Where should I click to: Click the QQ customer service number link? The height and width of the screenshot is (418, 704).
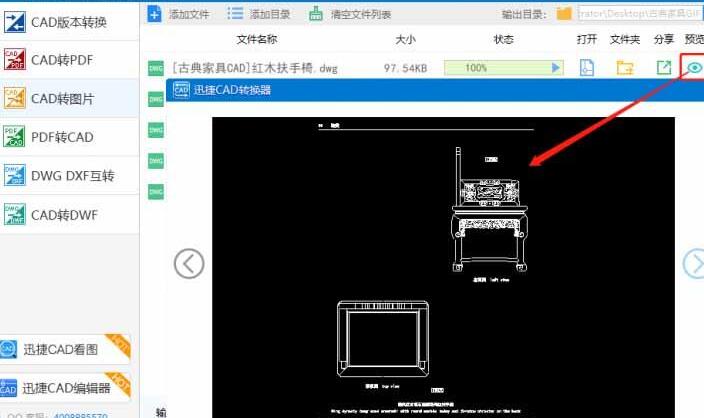coord(80,415)
